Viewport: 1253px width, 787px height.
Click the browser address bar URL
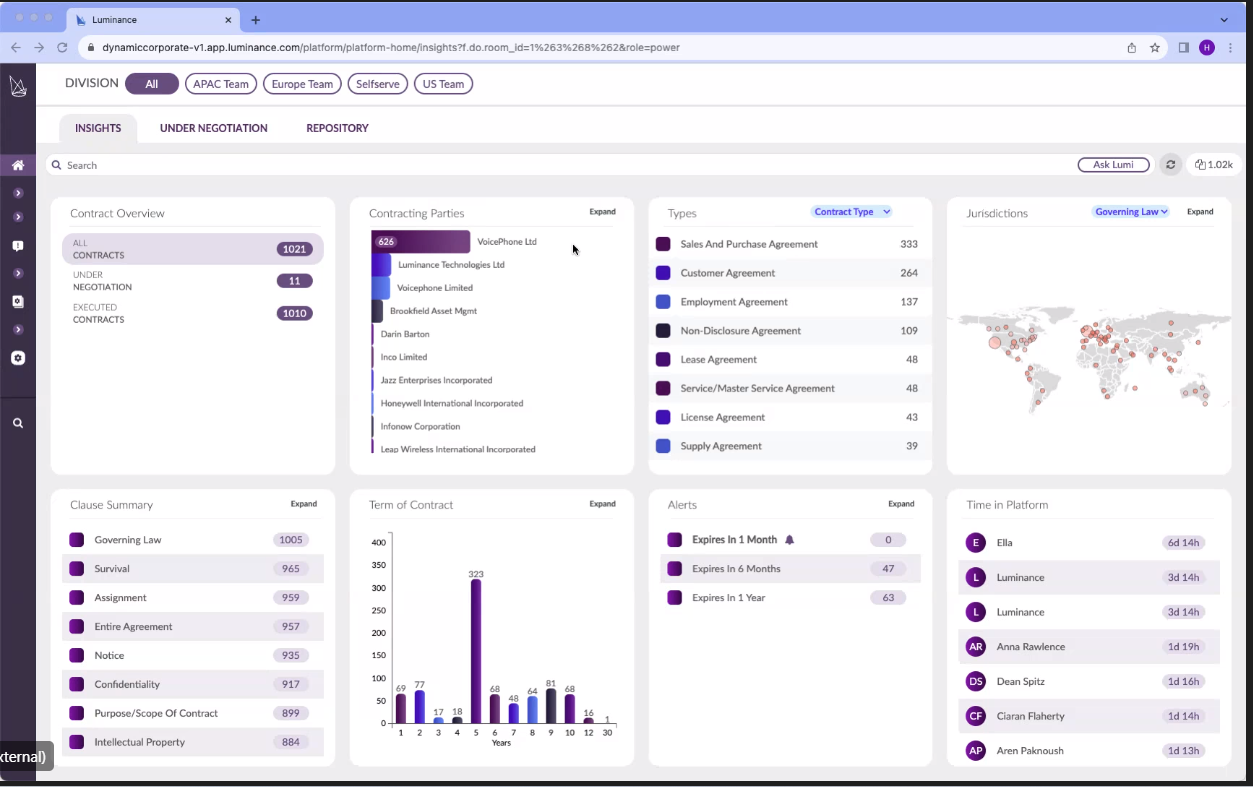click(x=391, y=47)
